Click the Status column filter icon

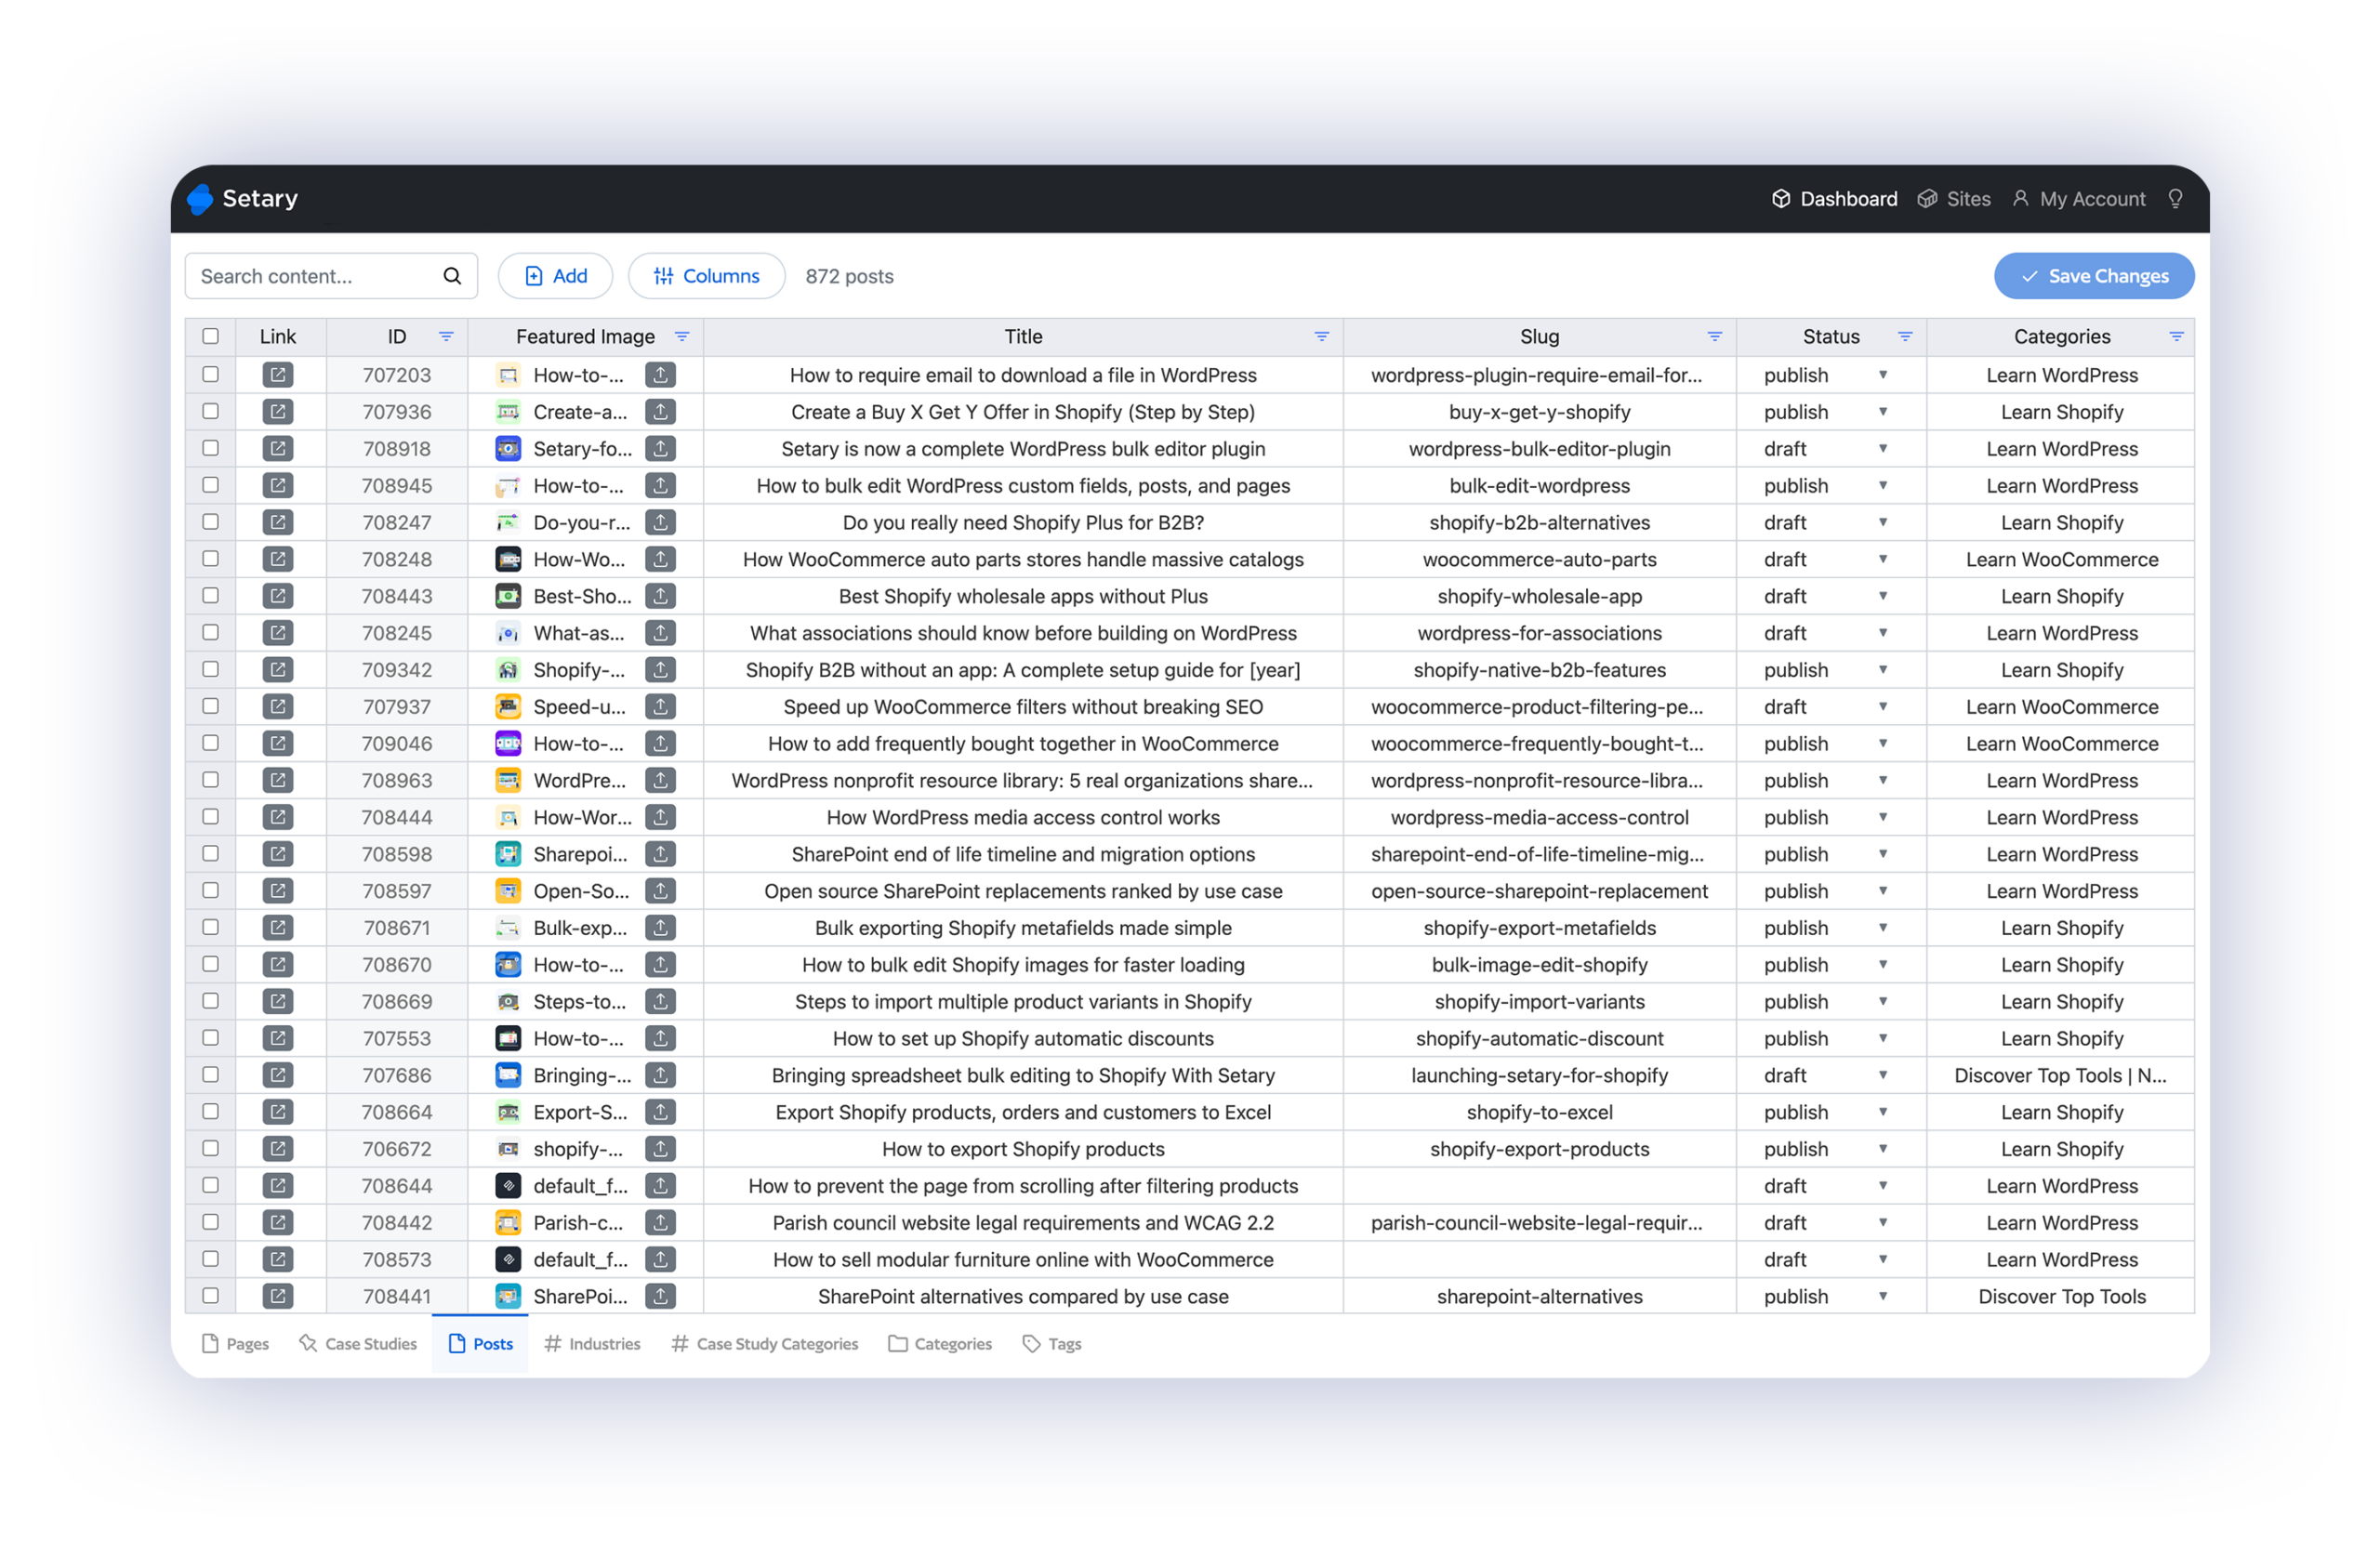click(x=1905, y=337)
